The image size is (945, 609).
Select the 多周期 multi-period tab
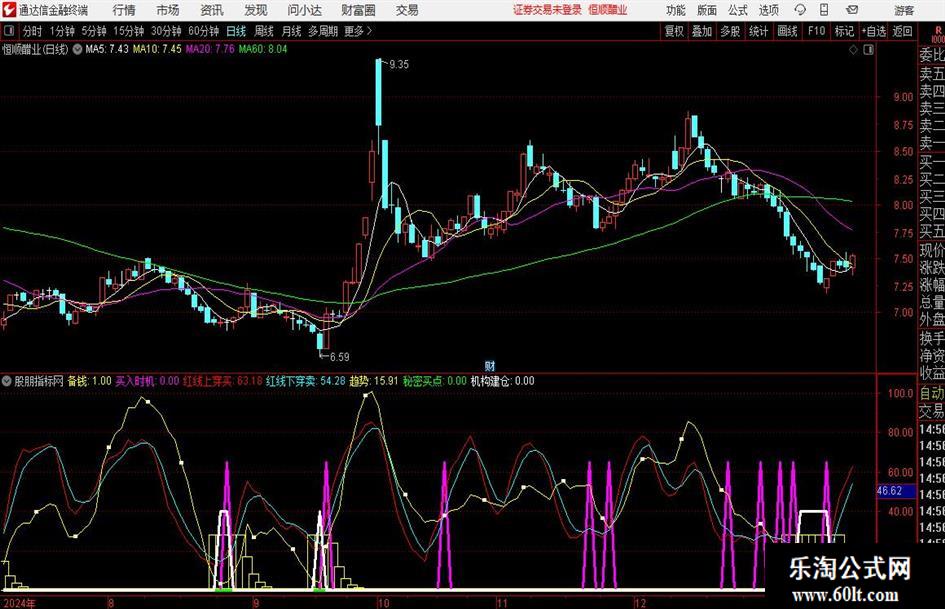322,31
